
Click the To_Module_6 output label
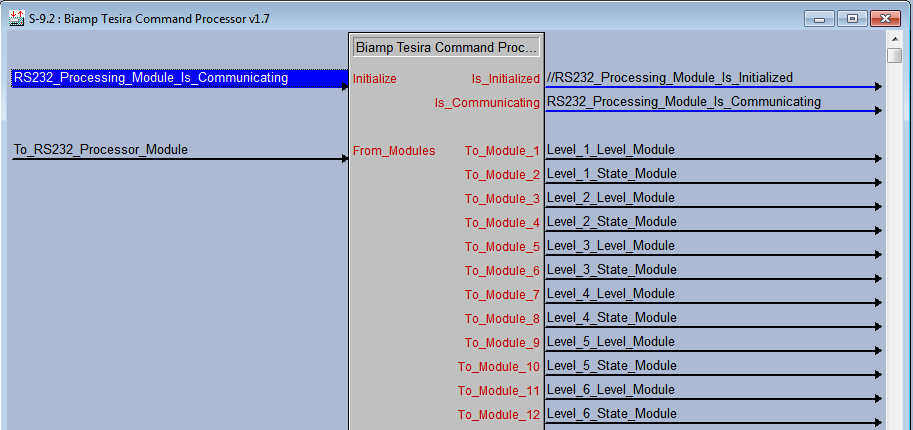click(x=502, y=271)
